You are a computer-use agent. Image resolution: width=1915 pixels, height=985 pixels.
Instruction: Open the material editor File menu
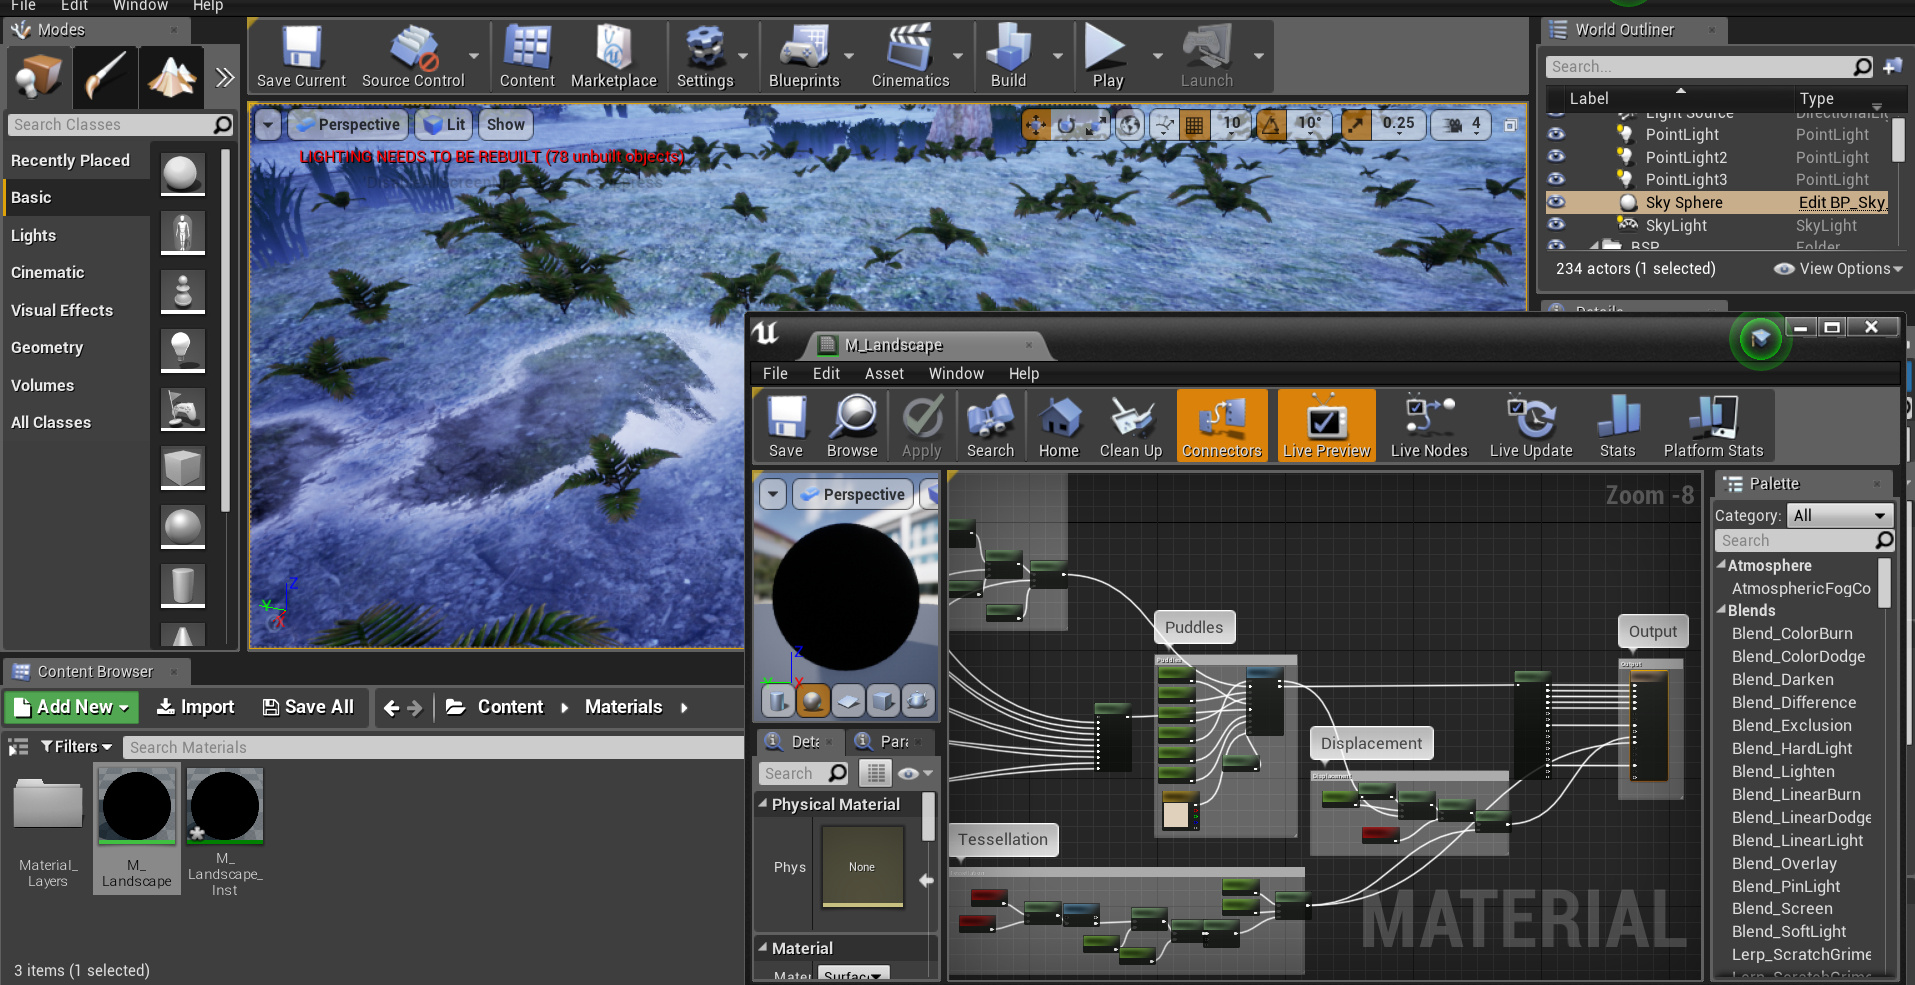pos(775,374)
